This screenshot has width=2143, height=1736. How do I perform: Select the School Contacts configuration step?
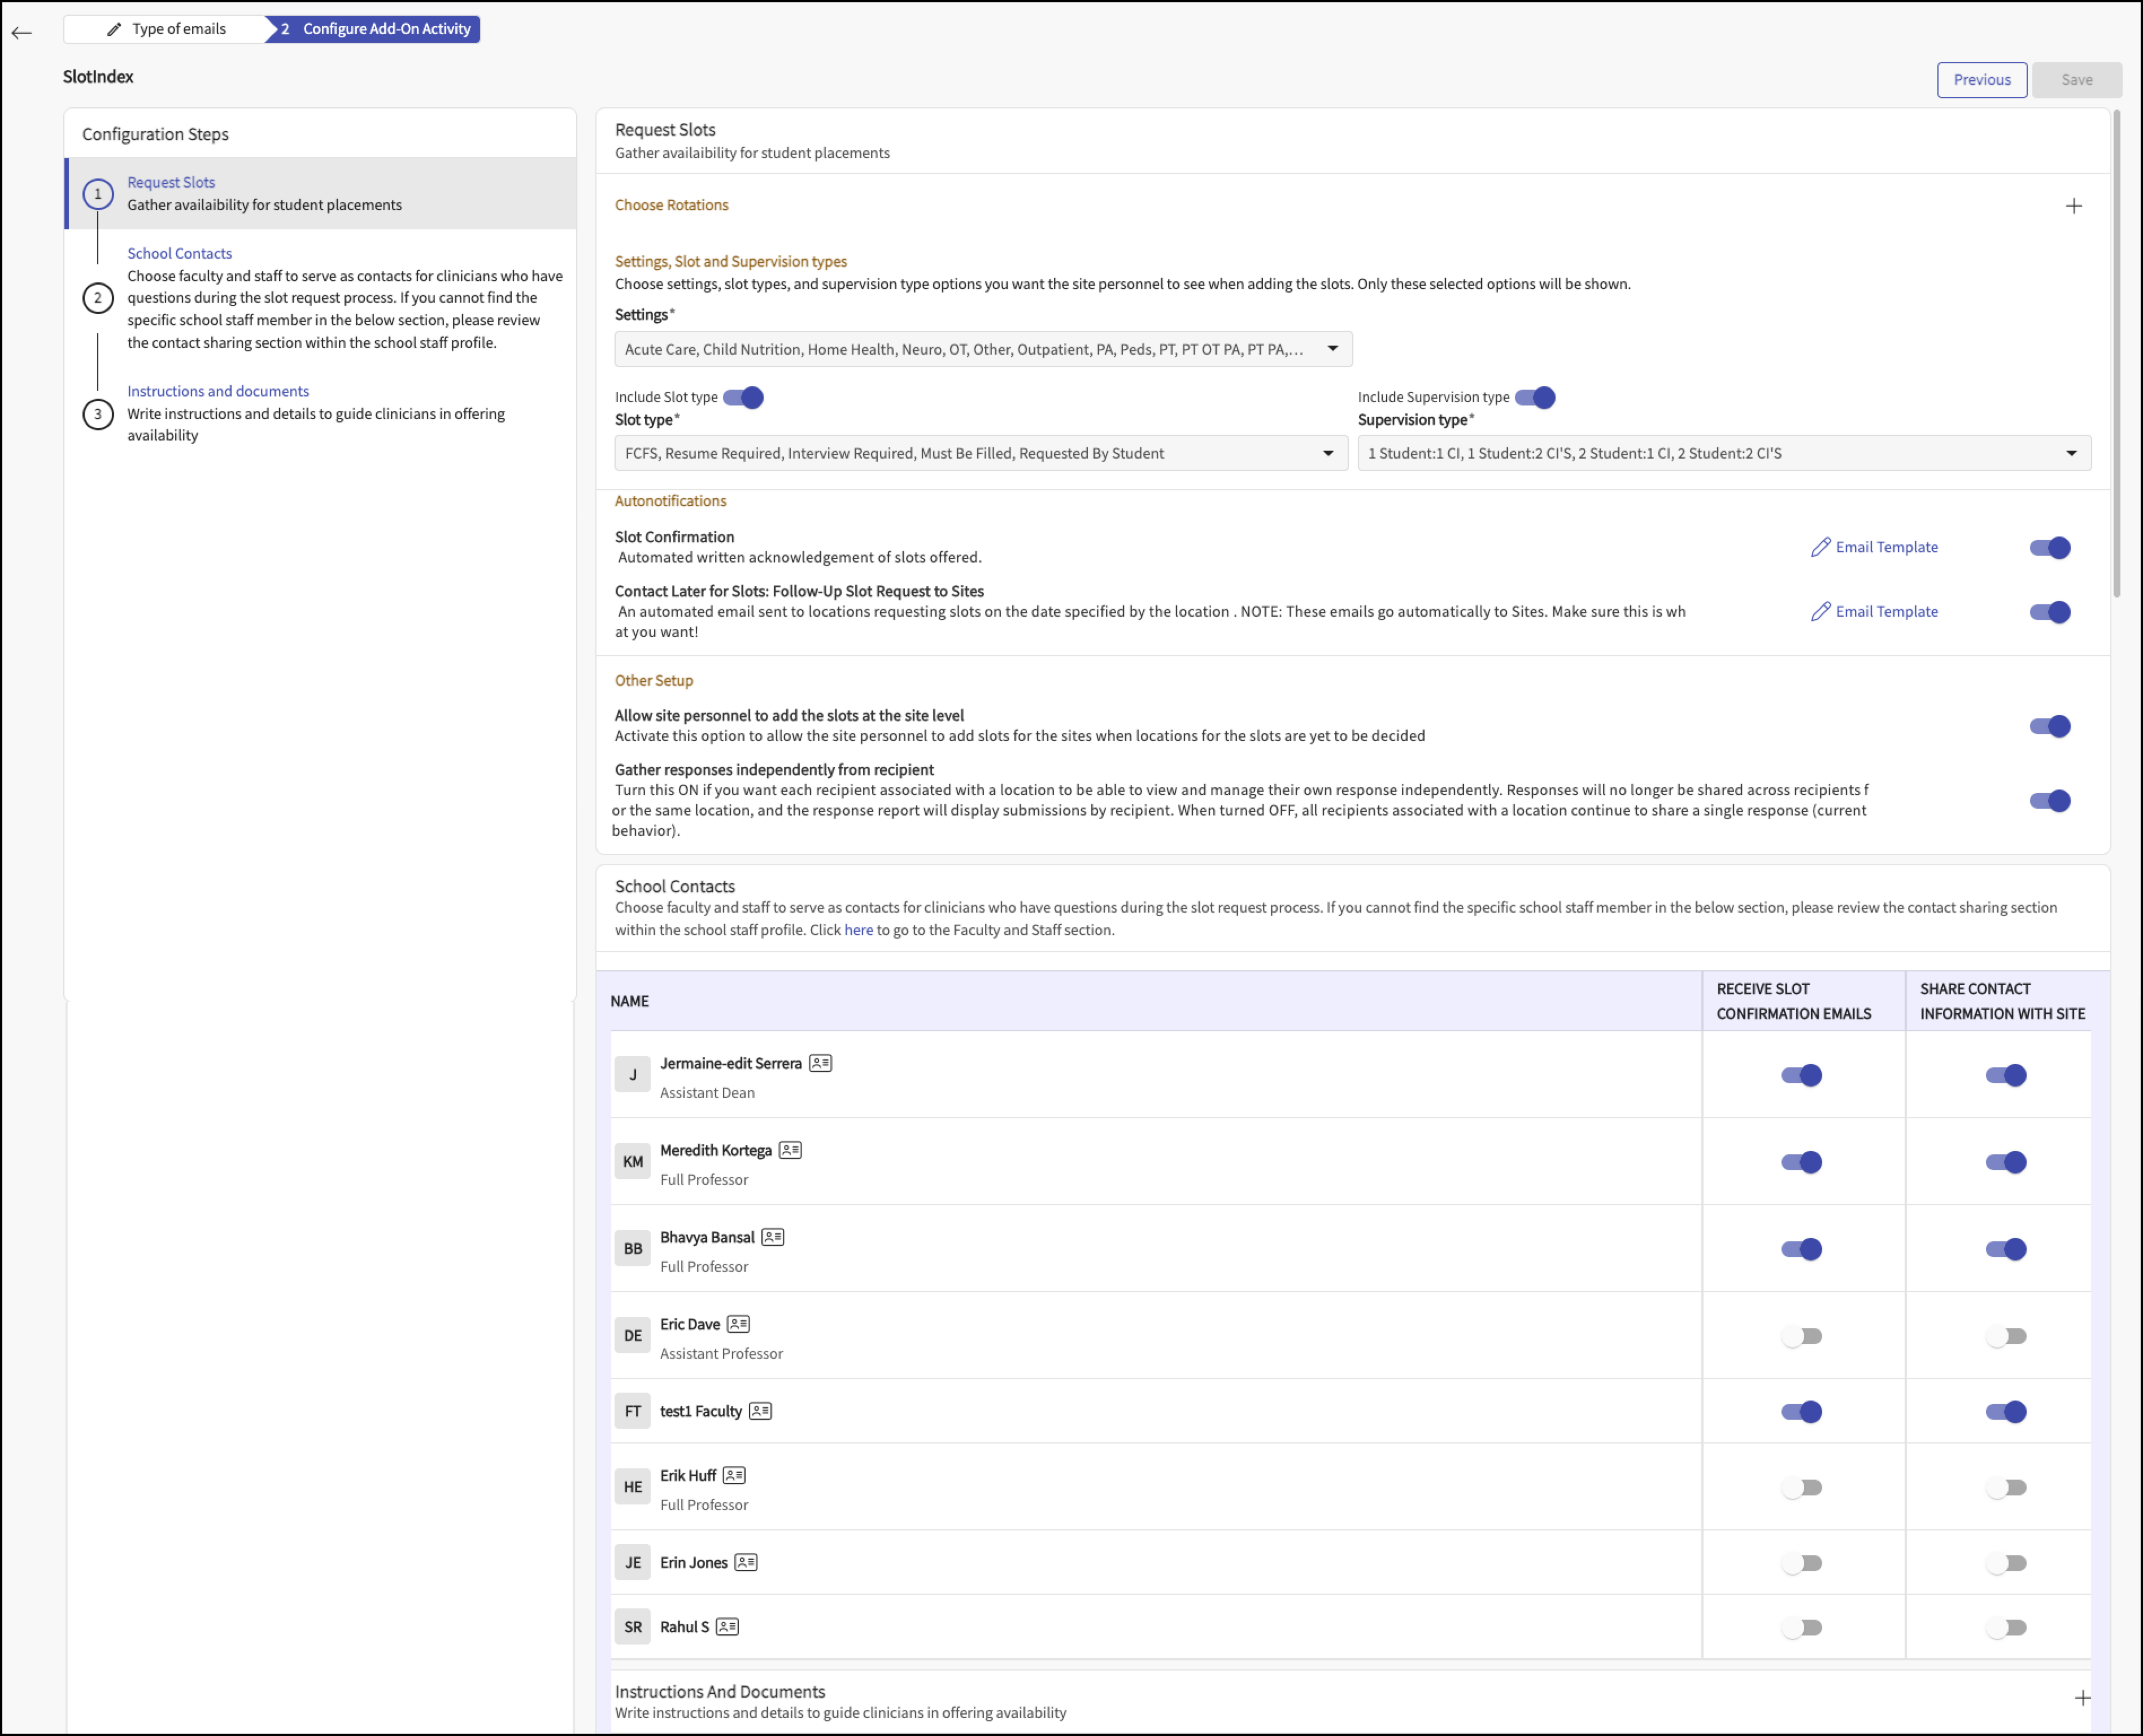179,253
